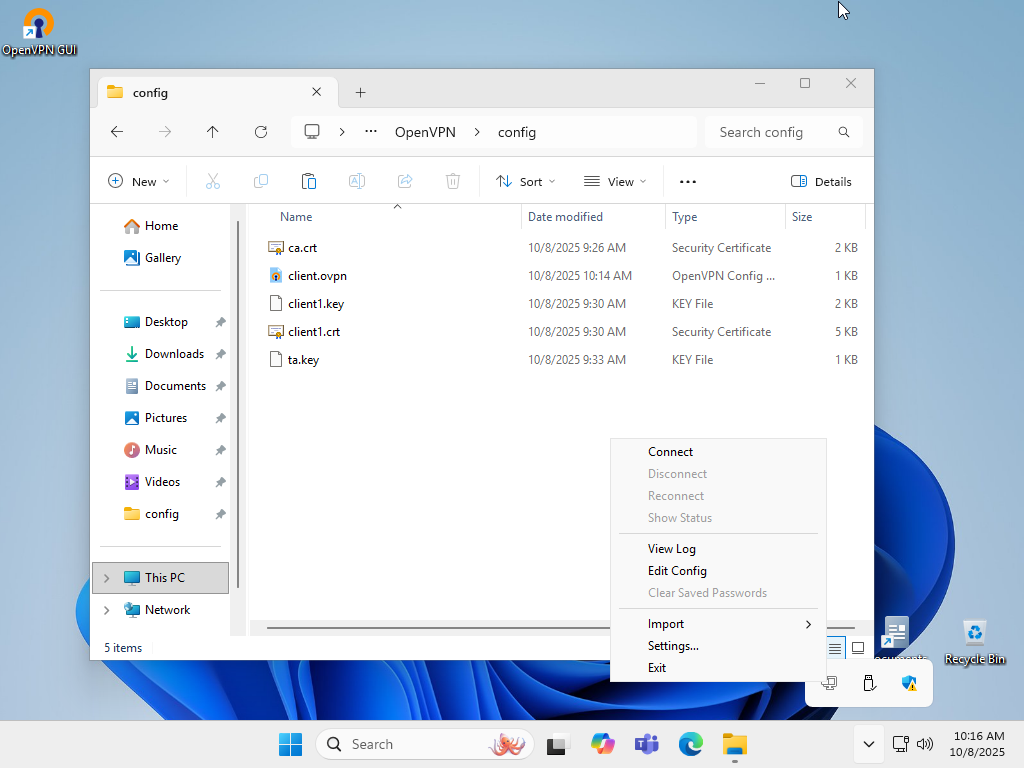Open Edit Config from the context menu
This screenshot has height=768, width=1024.
(x=677, y=571)
